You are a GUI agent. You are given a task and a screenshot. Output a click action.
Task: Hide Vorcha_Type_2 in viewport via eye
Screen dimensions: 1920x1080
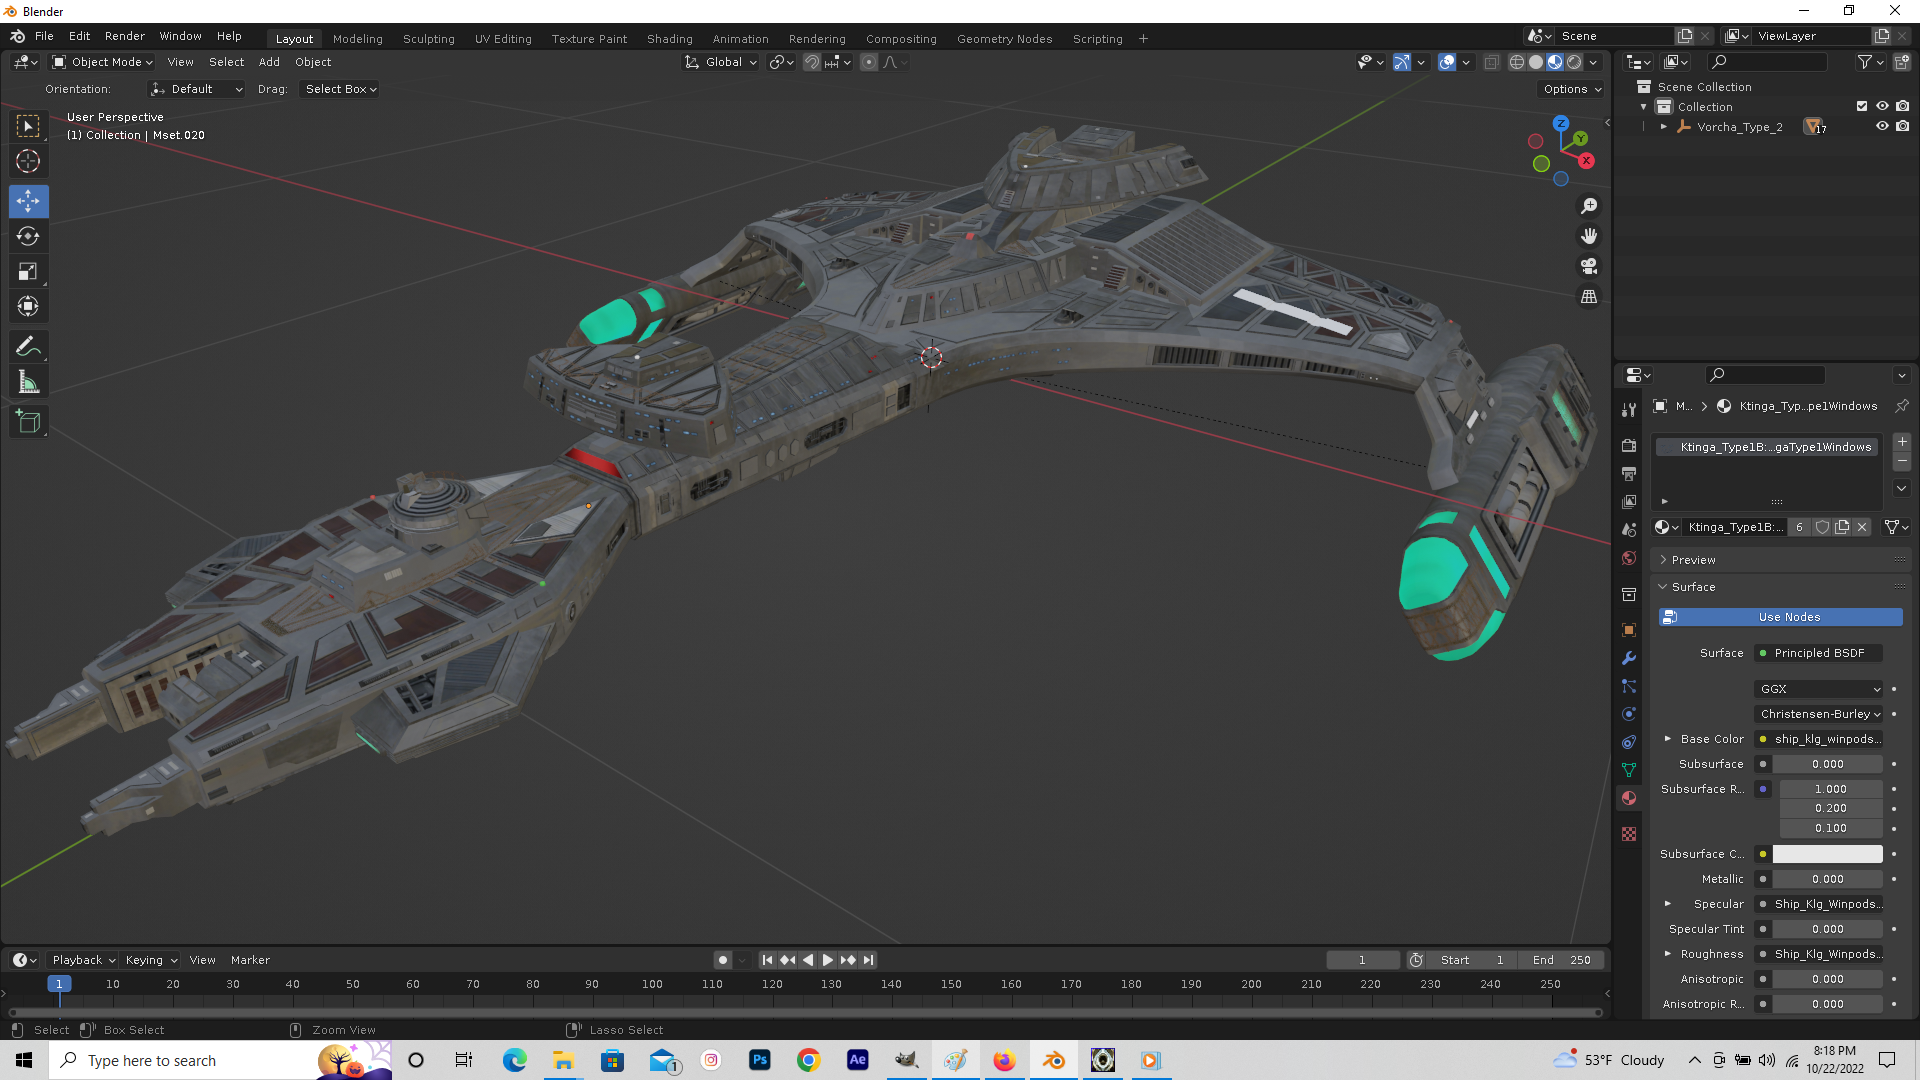pyautogui.click(x=1882, y=127)
